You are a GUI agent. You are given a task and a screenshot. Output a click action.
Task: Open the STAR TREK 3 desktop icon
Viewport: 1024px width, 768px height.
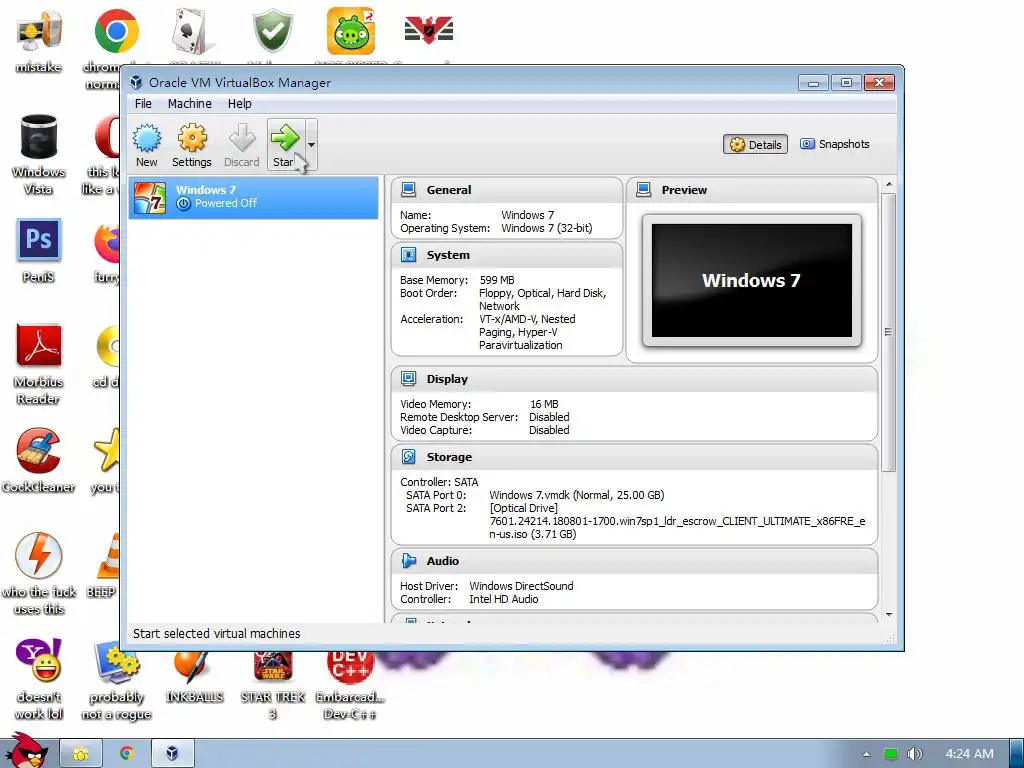(x=272, y=684)
